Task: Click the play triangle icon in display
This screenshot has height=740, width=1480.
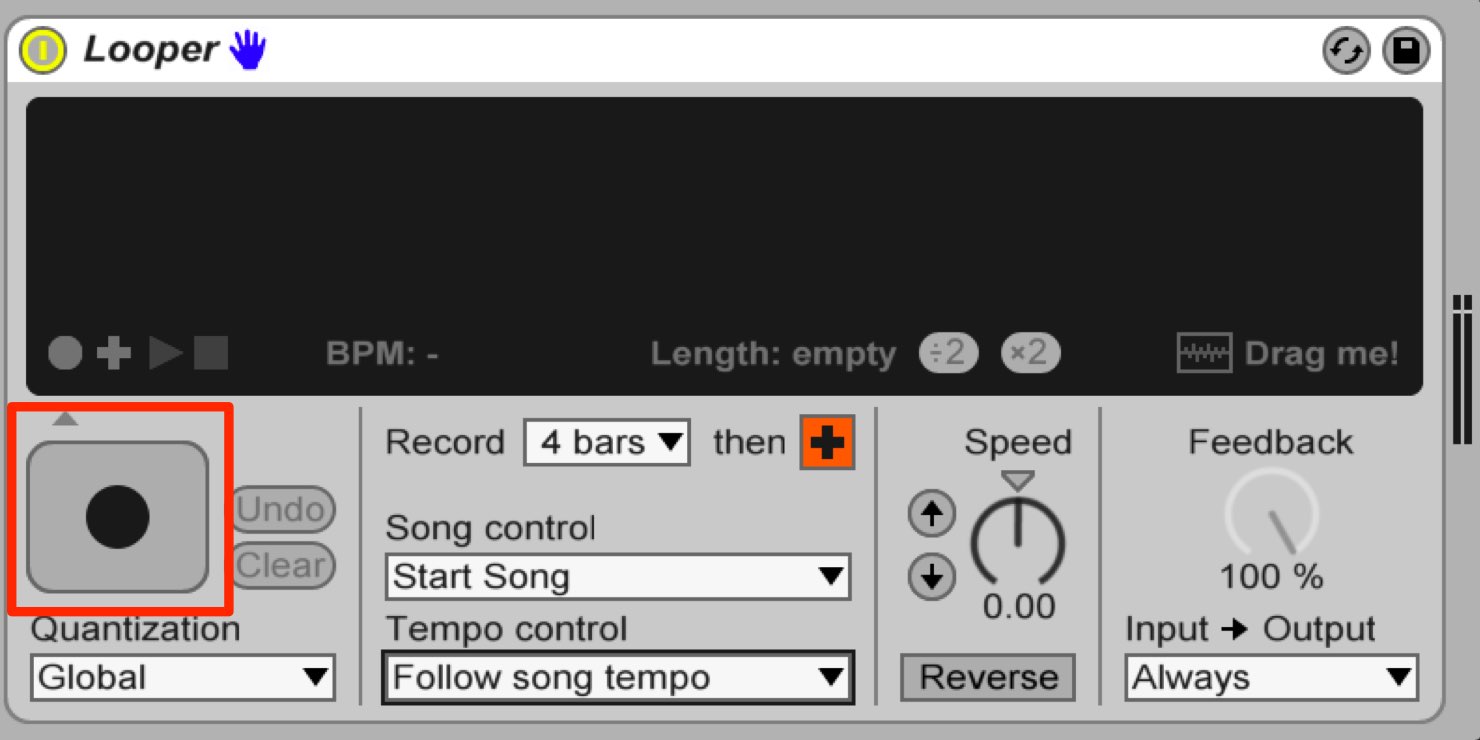Action: pyautogui.click(x=166, y=353)
